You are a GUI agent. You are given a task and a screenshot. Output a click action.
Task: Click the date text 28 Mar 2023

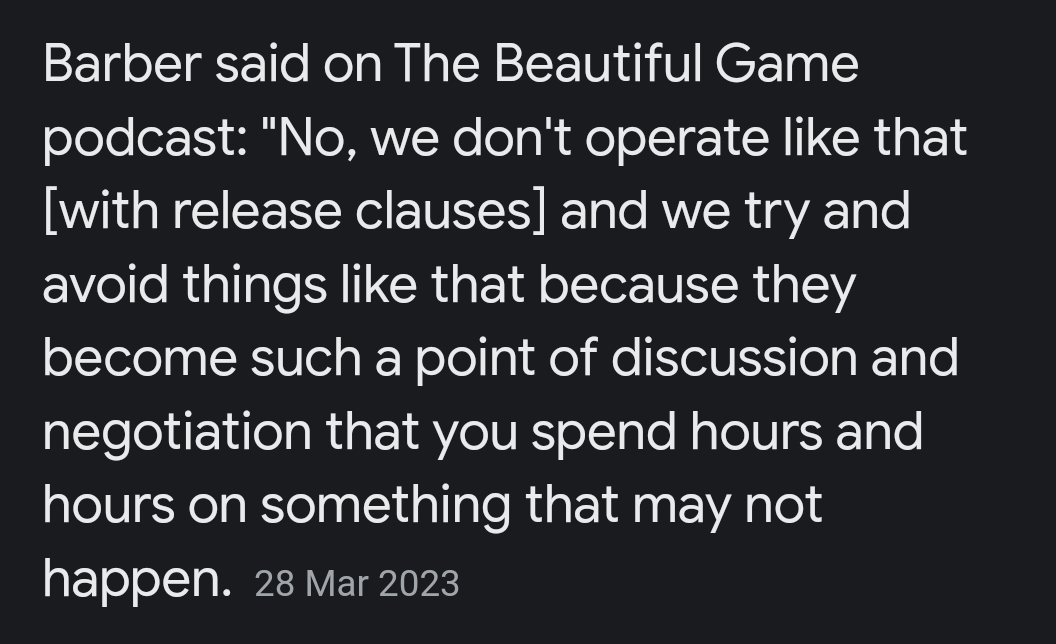(x=357, y=583)
